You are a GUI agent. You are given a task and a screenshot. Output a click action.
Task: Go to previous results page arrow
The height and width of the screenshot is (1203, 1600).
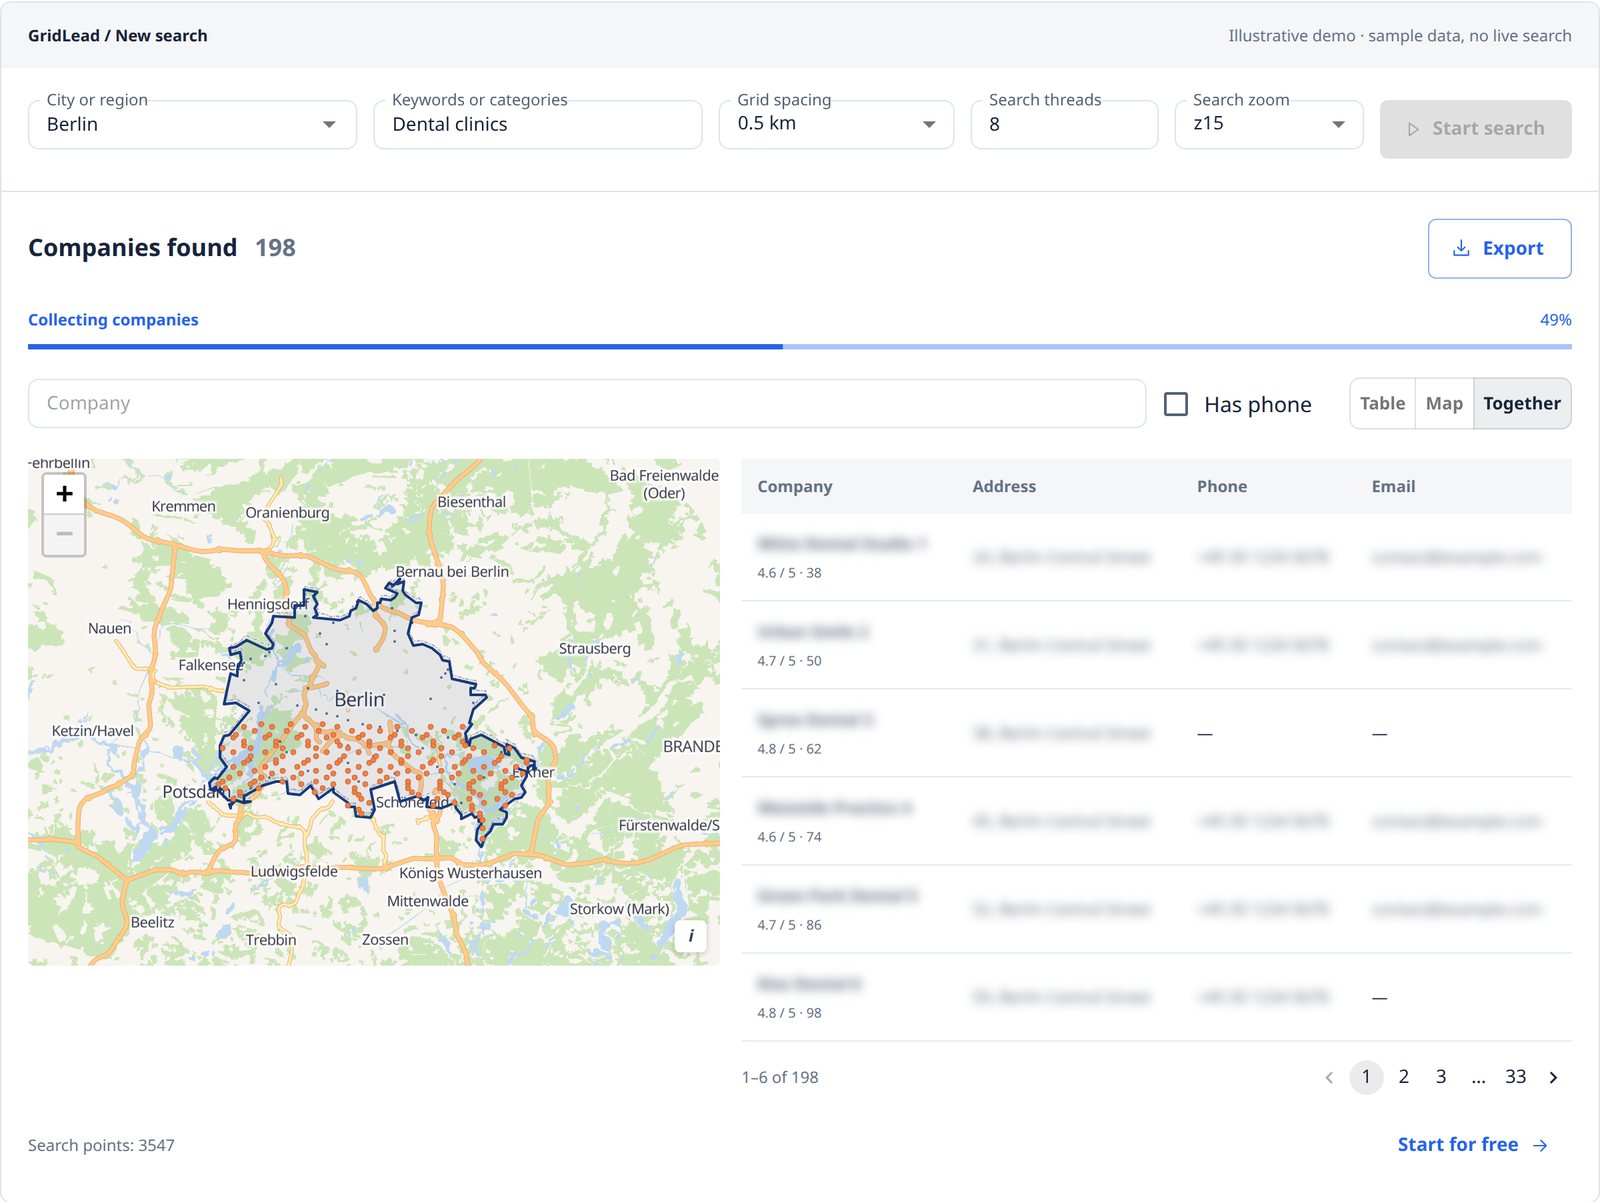(1329, 1077)
